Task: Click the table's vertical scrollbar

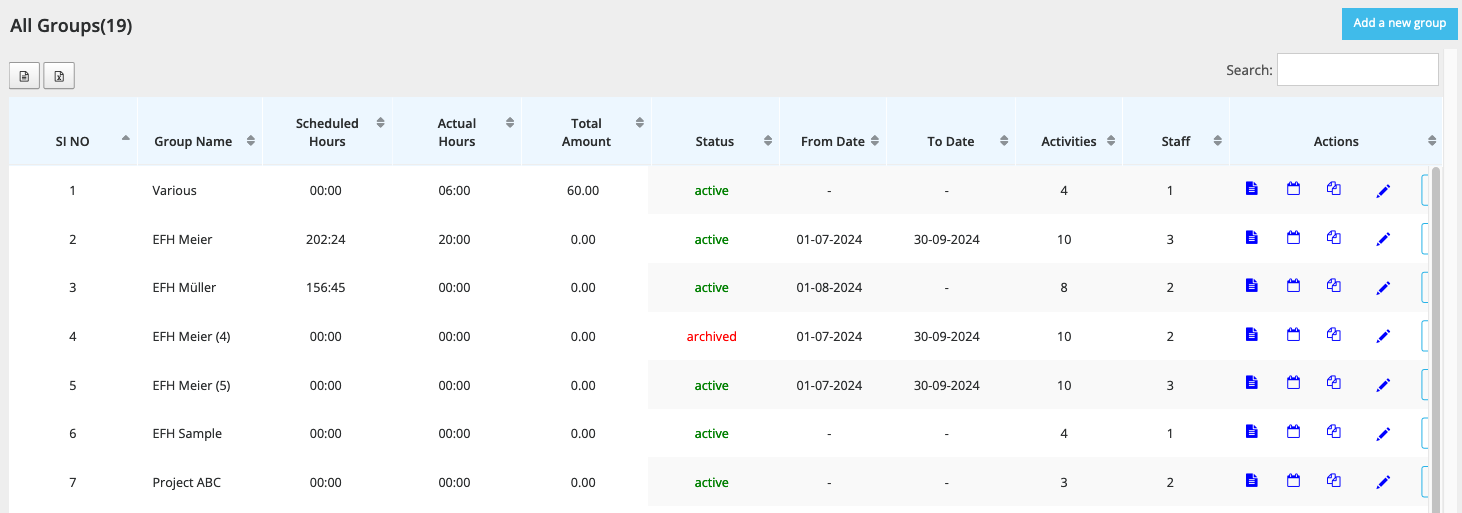Action: pyautogui.click(x=1436, y=338)
